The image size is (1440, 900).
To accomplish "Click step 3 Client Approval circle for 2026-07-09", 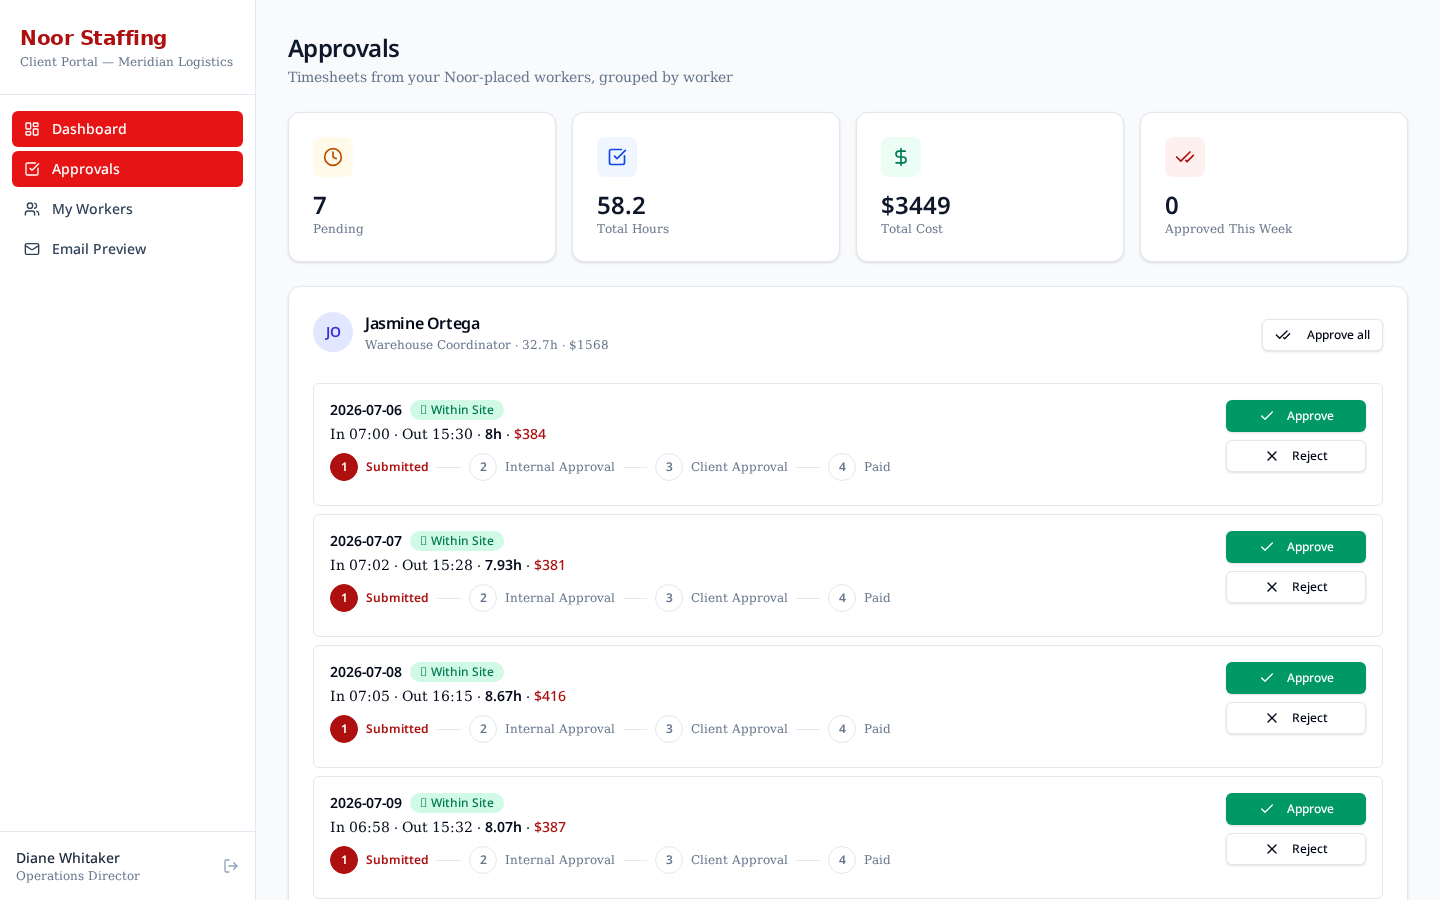I will (x=669, y=860).
